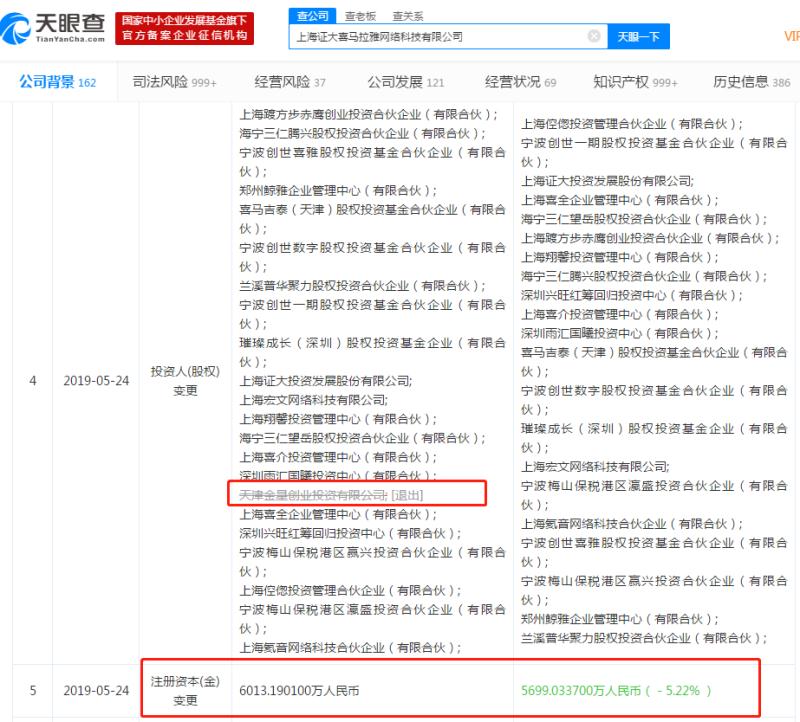This screenshot has width=800, height=722.
Task: Open the 公司发展 section tab
Action: [x=397, y=80]
